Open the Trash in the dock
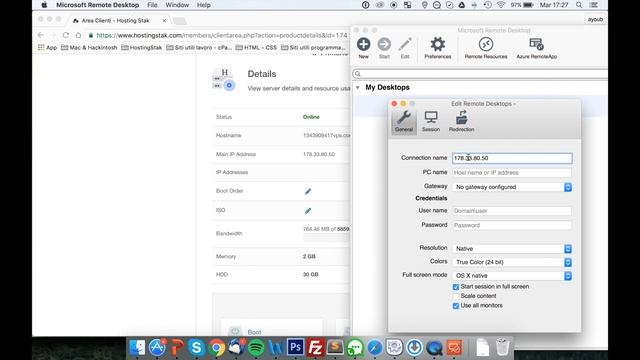640x360 pixels. 502,348
